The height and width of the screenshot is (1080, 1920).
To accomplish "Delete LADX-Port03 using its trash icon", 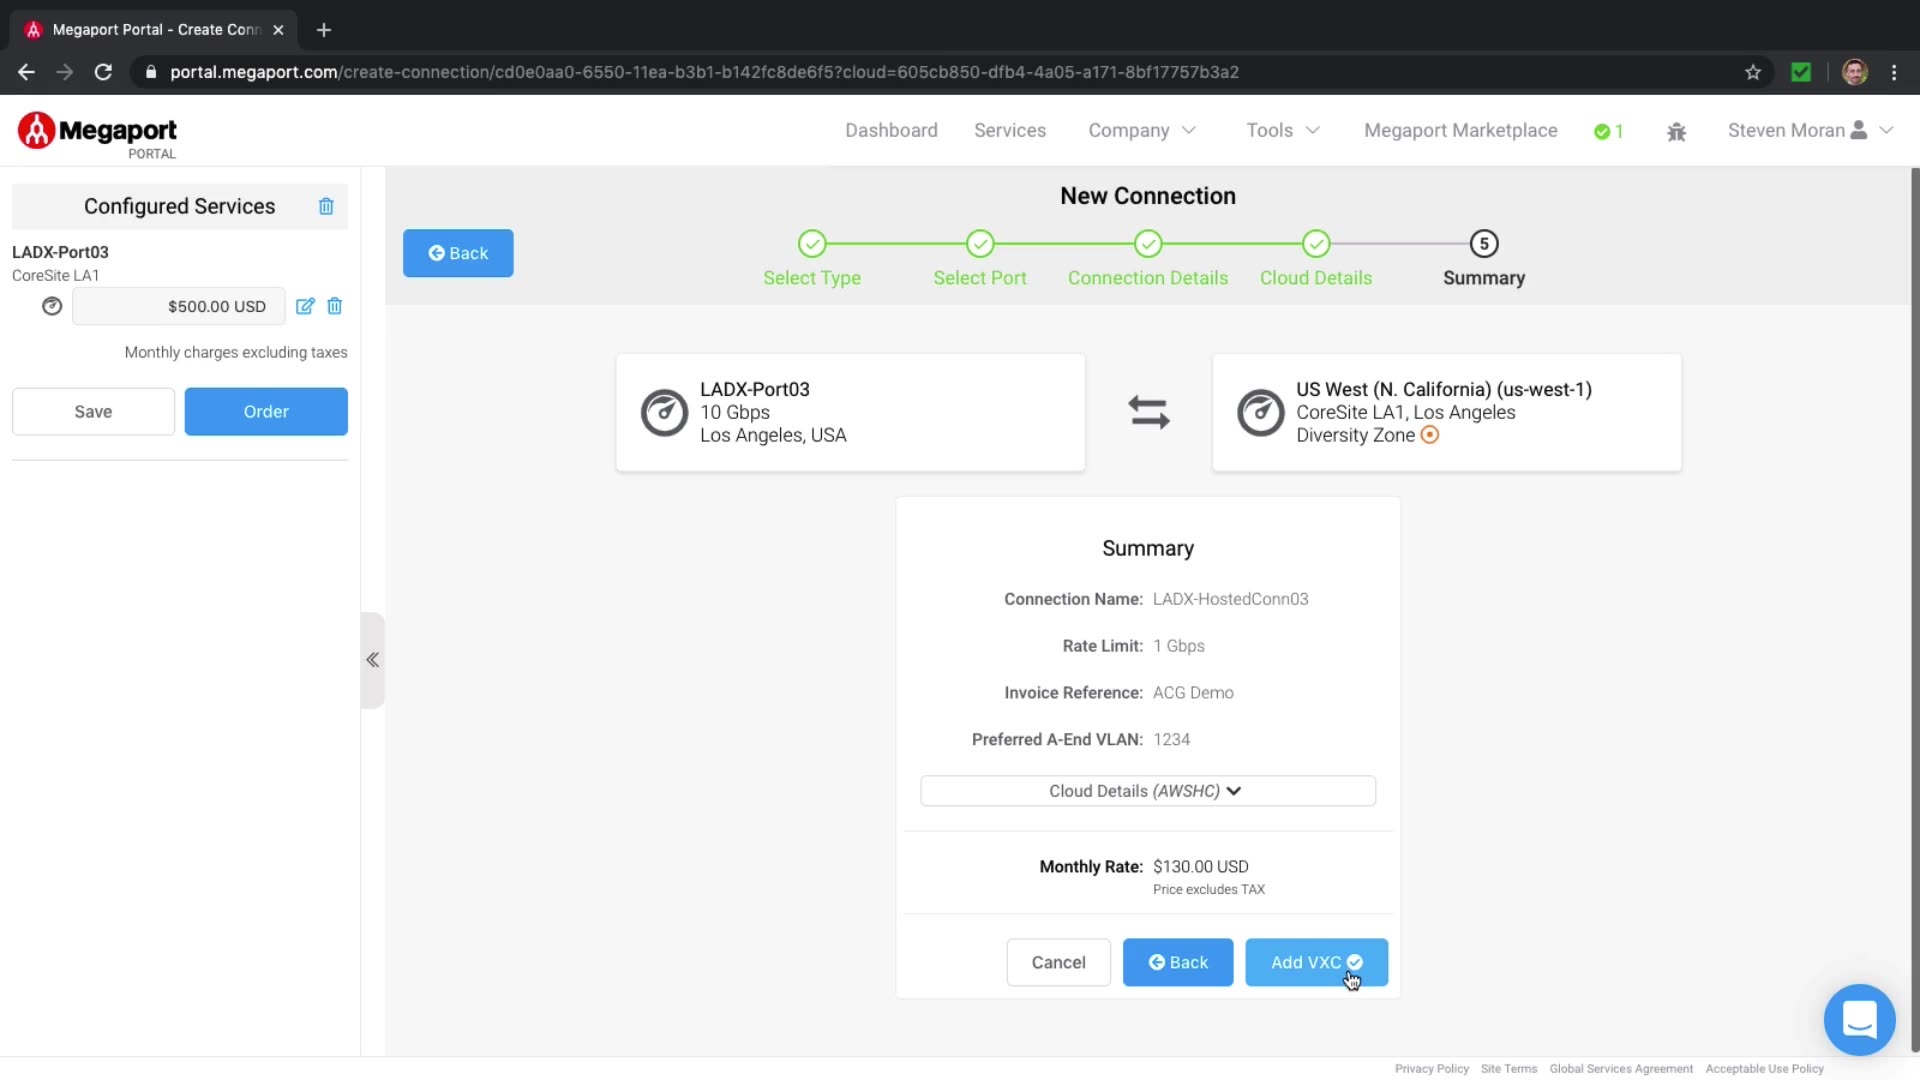I will point(335,306).
